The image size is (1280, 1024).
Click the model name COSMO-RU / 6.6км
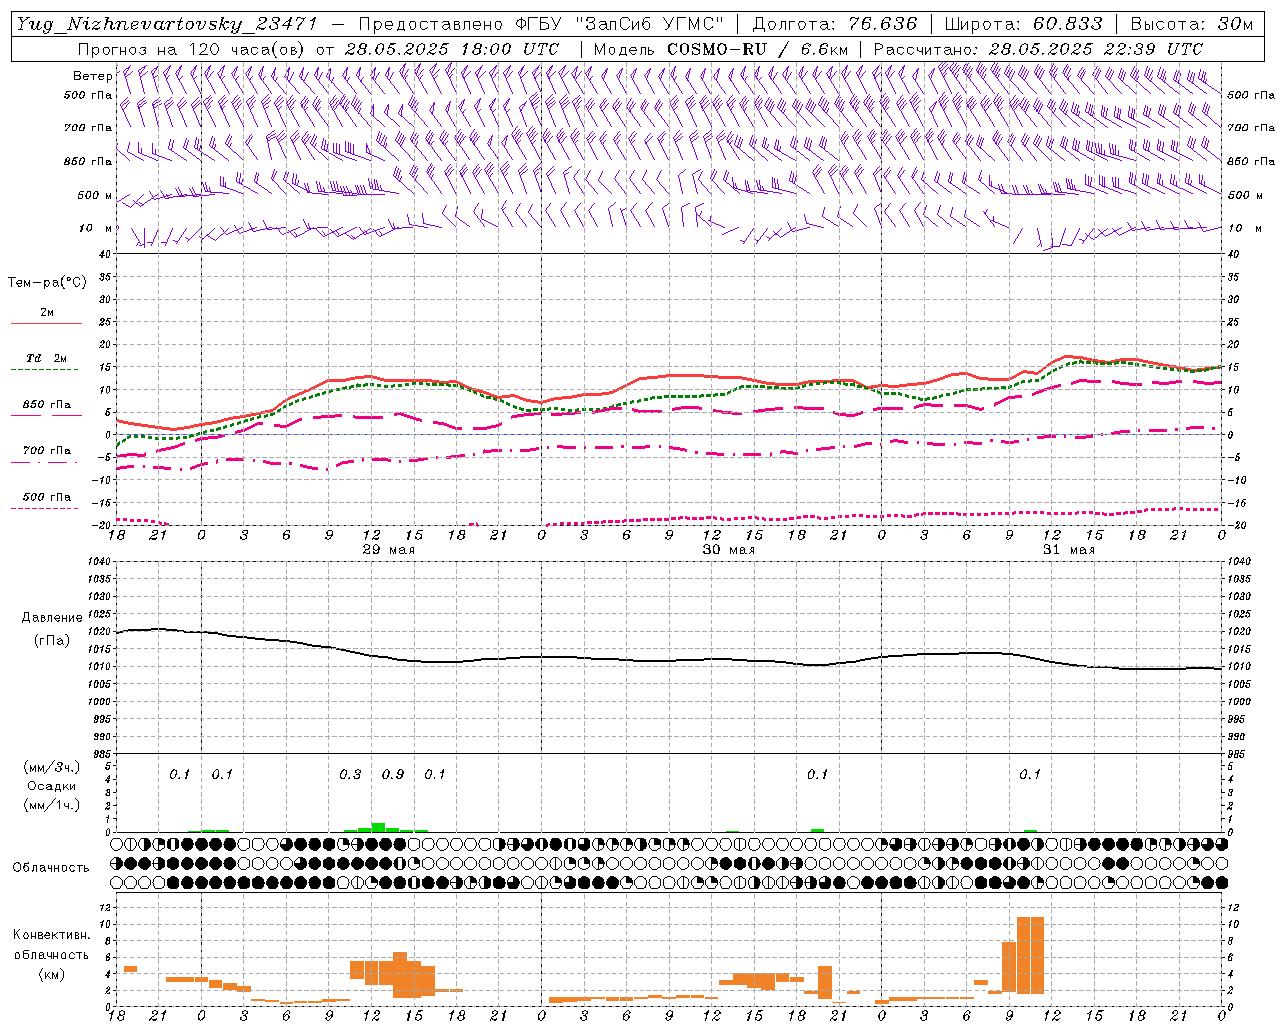click(x=758, y=49)
